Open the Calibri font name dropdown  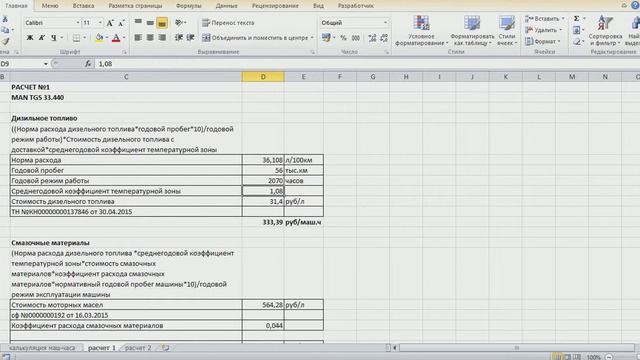[78, 23]
